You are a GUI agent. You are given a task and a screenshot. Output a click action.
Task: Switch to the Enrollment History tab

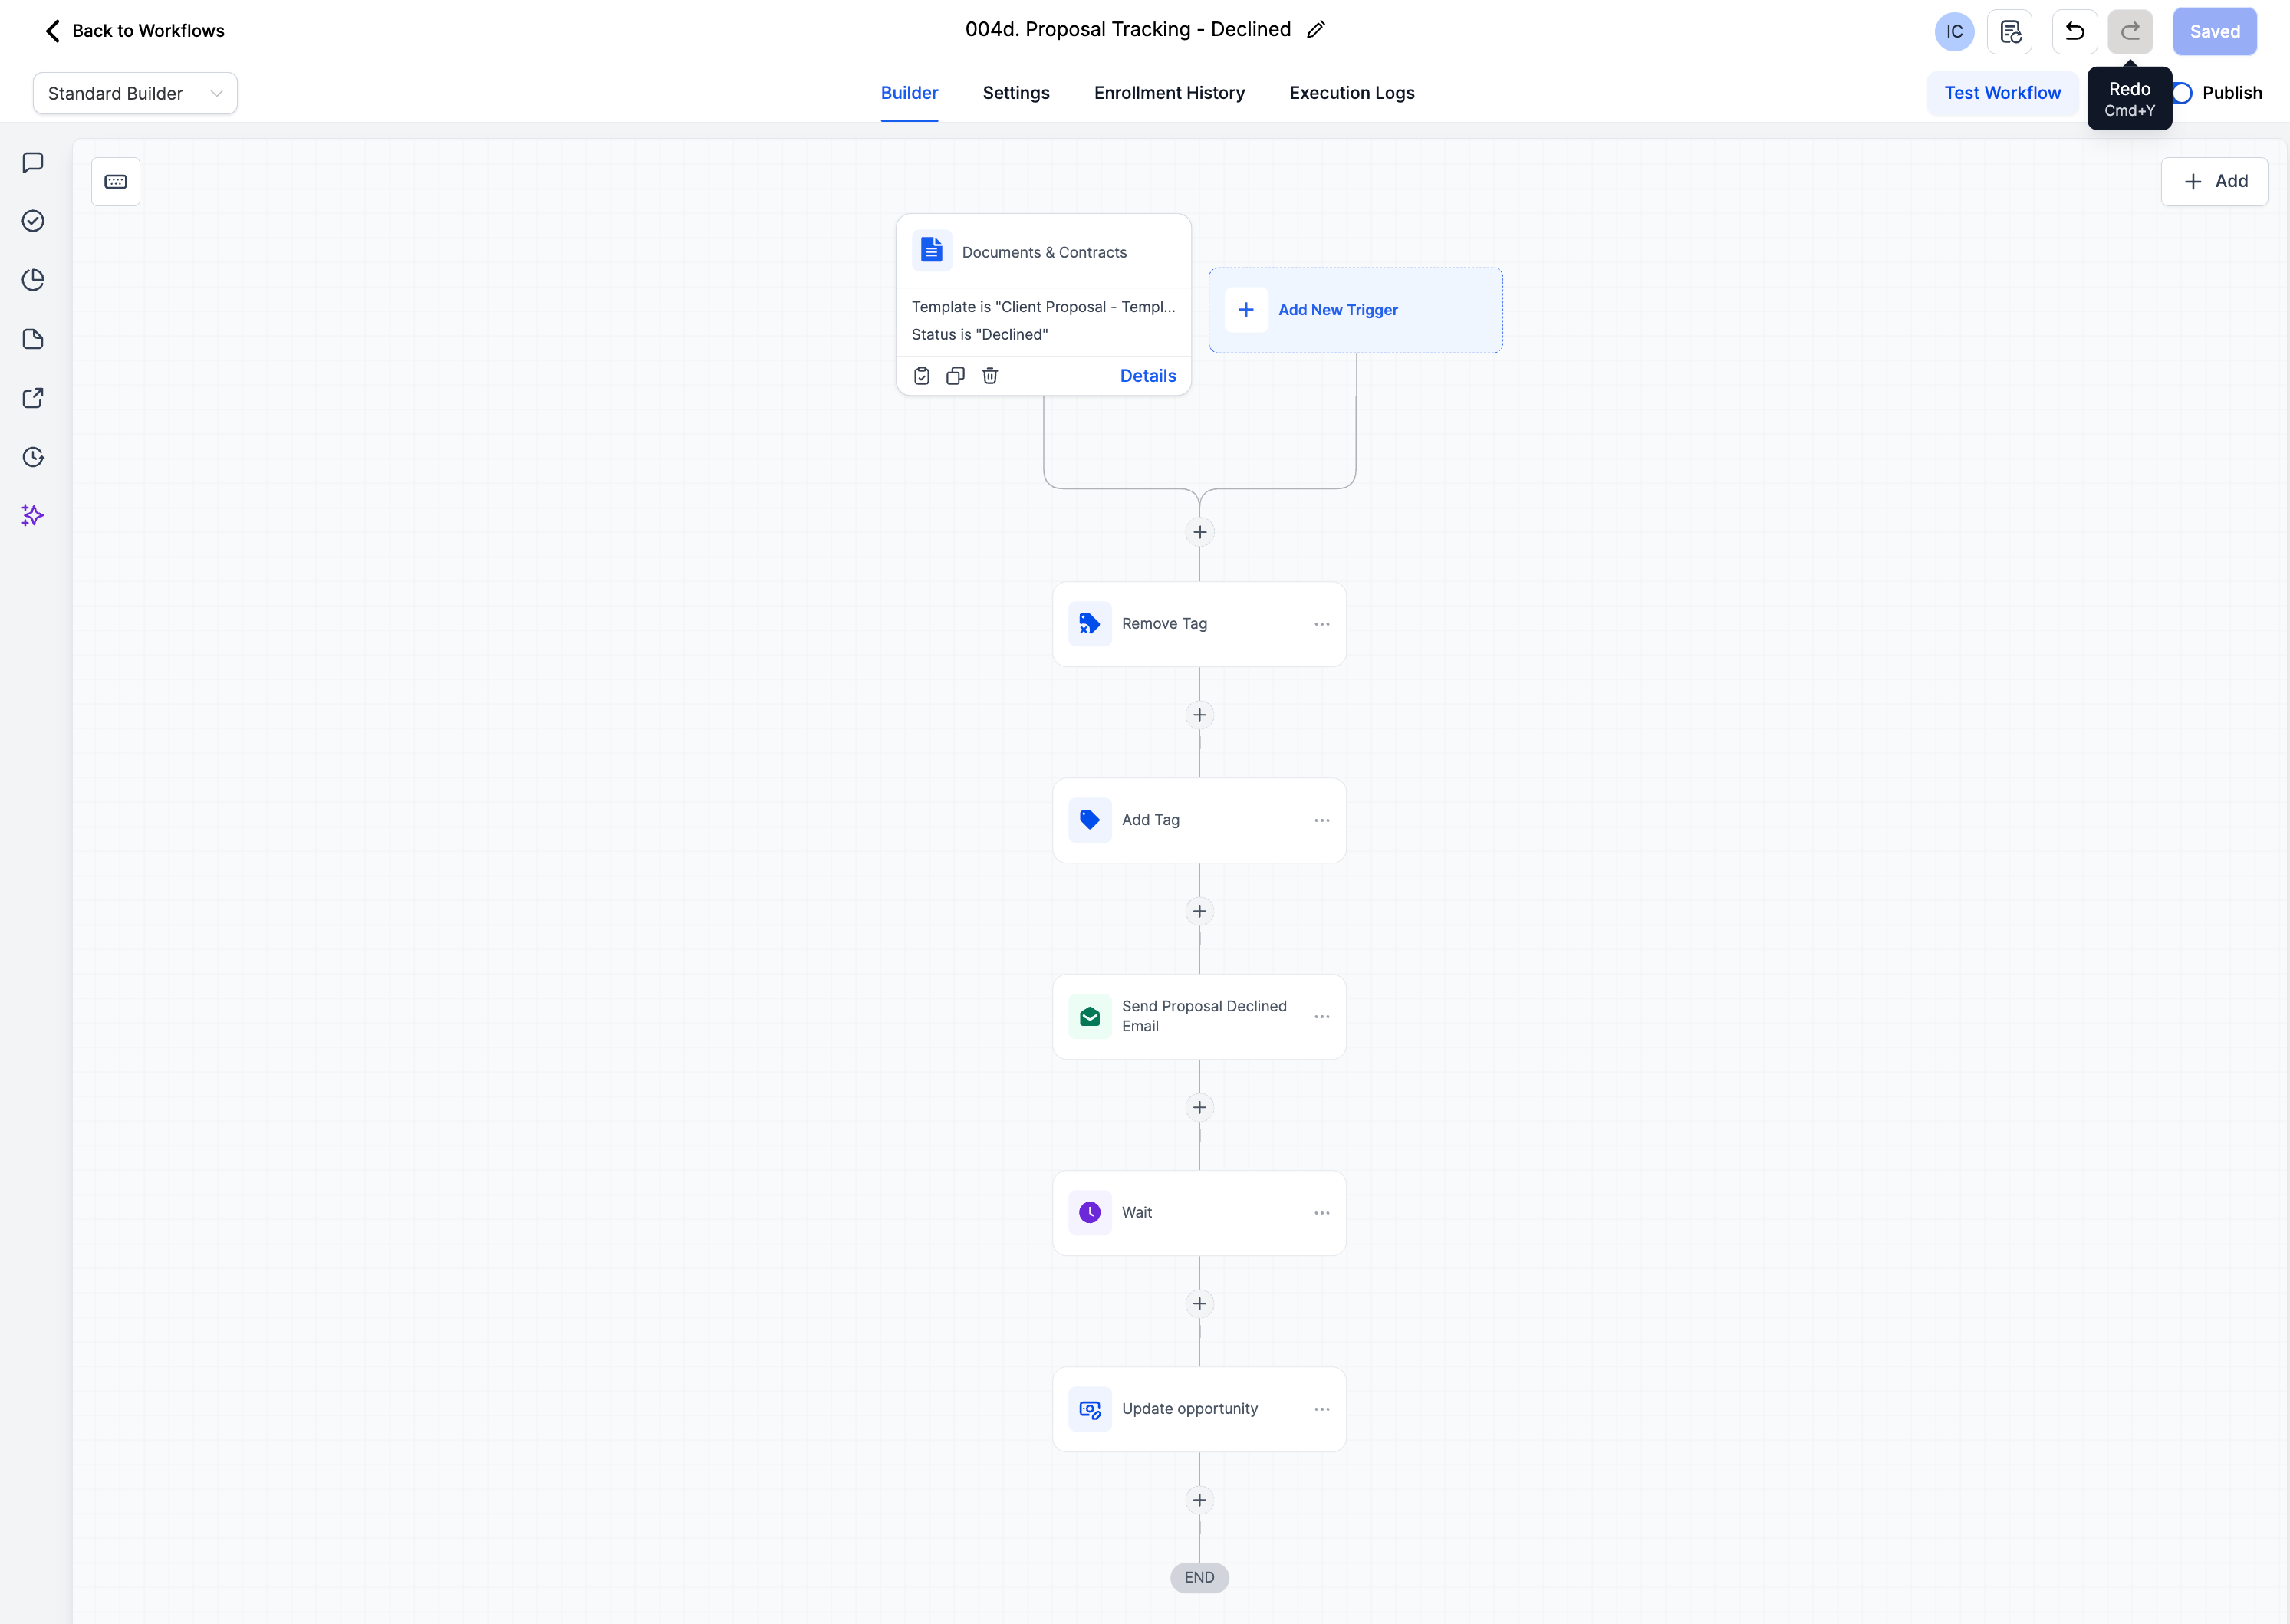click(1169, 93)
